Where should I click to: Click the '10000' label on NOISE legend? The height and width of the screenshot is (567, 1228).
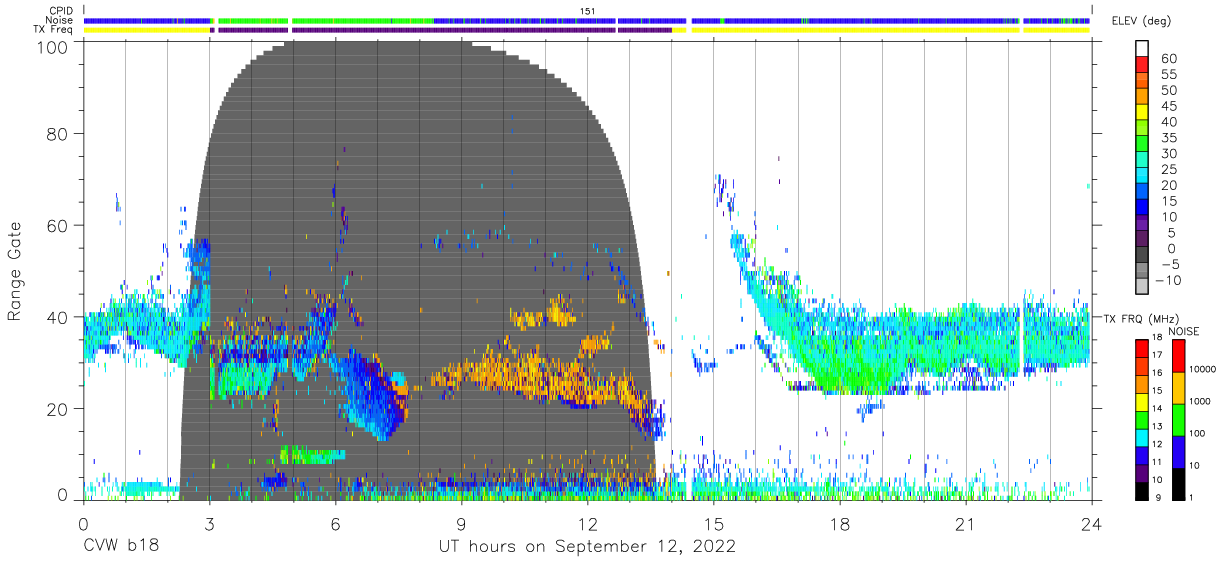(x=1202, y=370)
